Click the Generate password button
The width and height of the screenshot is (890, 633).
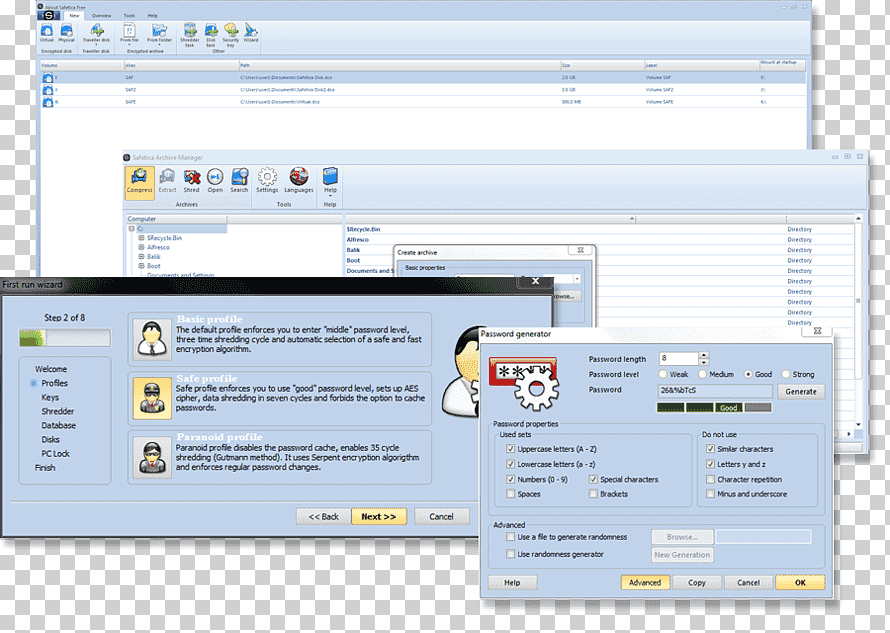pyautogui.click(x=801, y=392)
